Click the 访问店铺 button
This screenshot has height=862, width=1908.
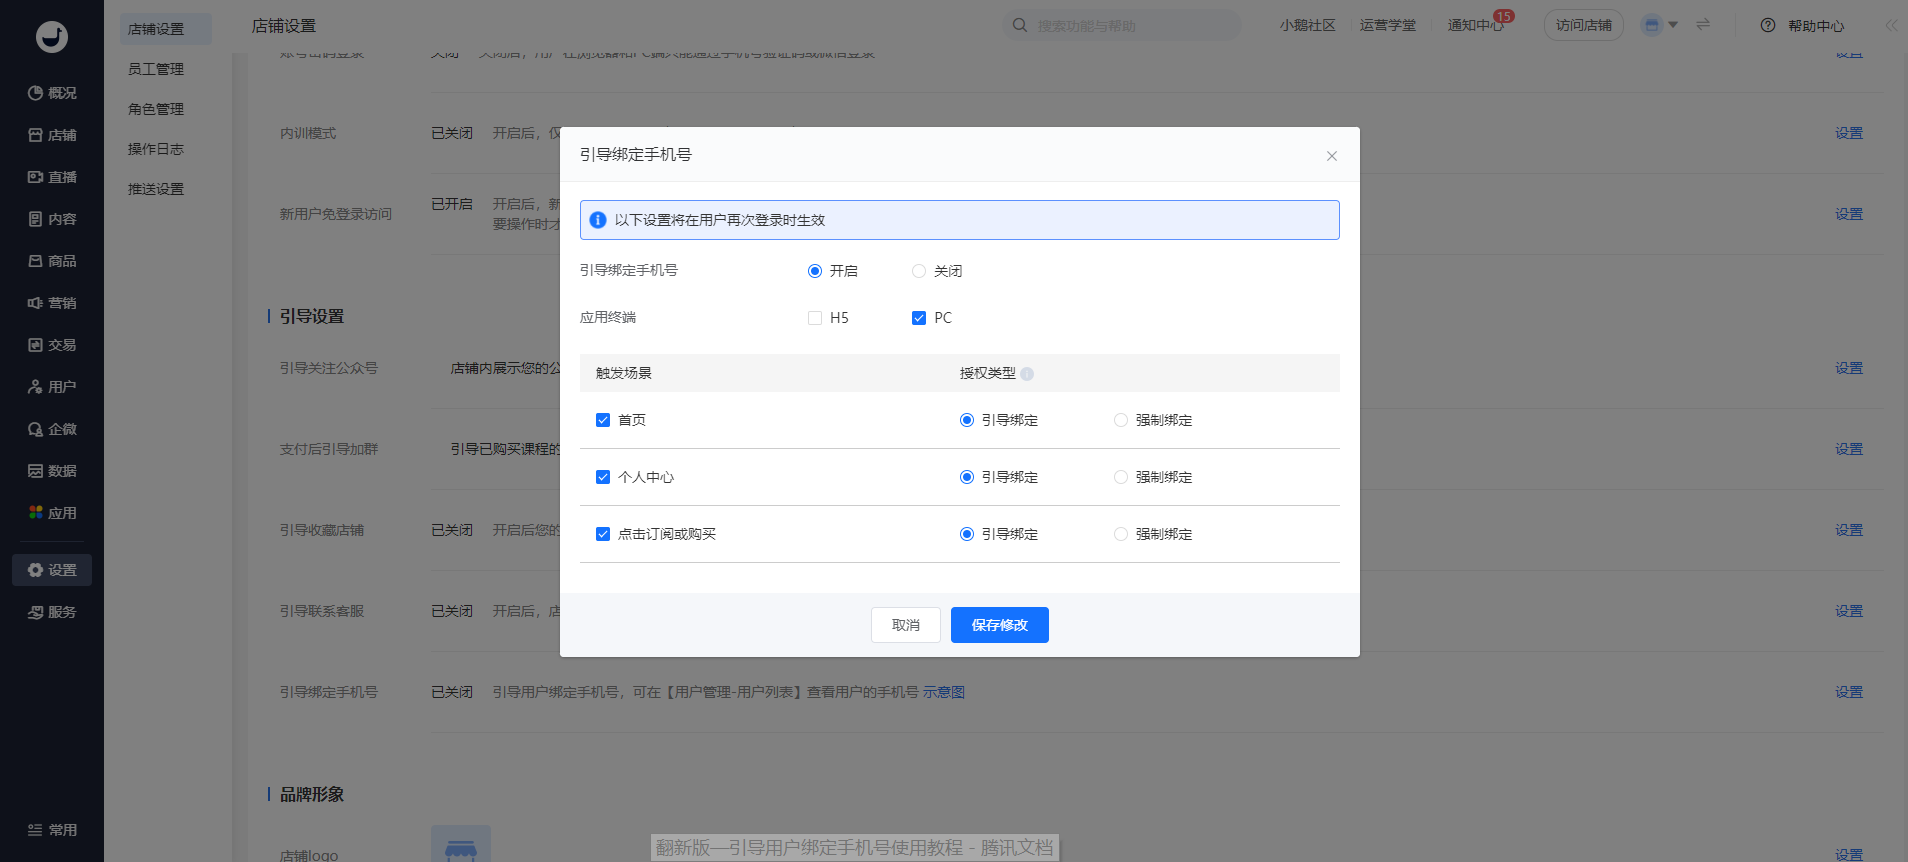pyautogui.click(x=1584, y=25)
